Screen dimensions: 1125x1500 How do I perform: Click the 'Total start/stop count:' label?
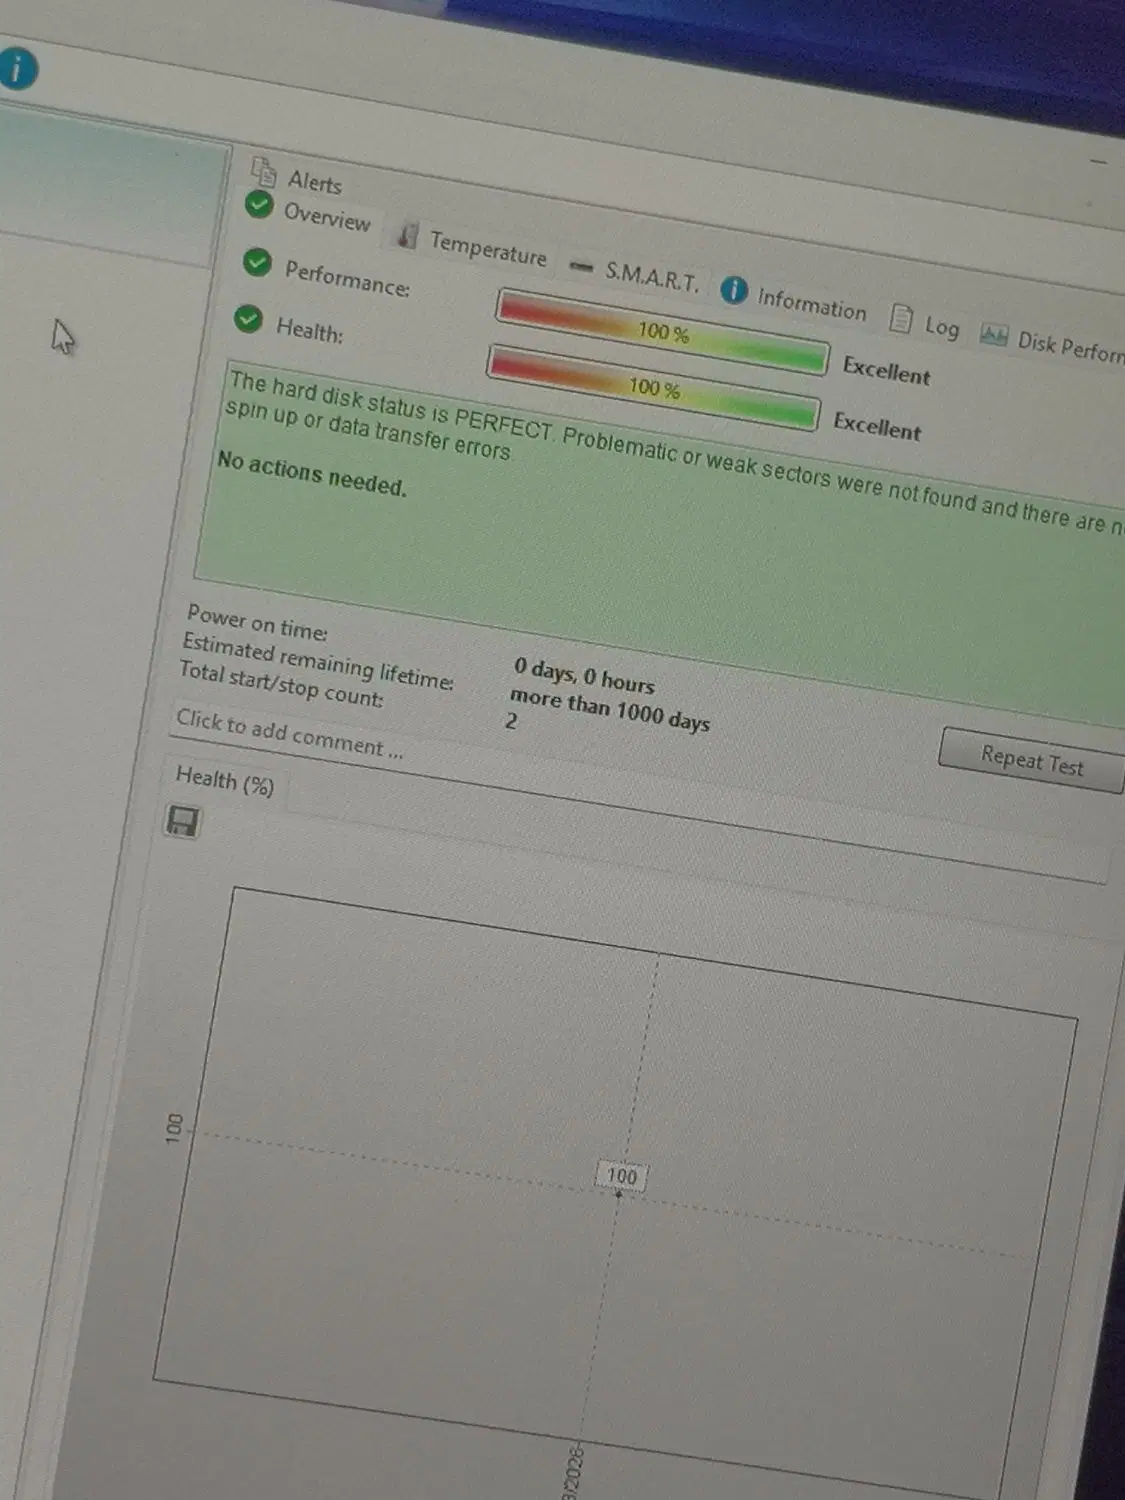[x=281, y=684]
